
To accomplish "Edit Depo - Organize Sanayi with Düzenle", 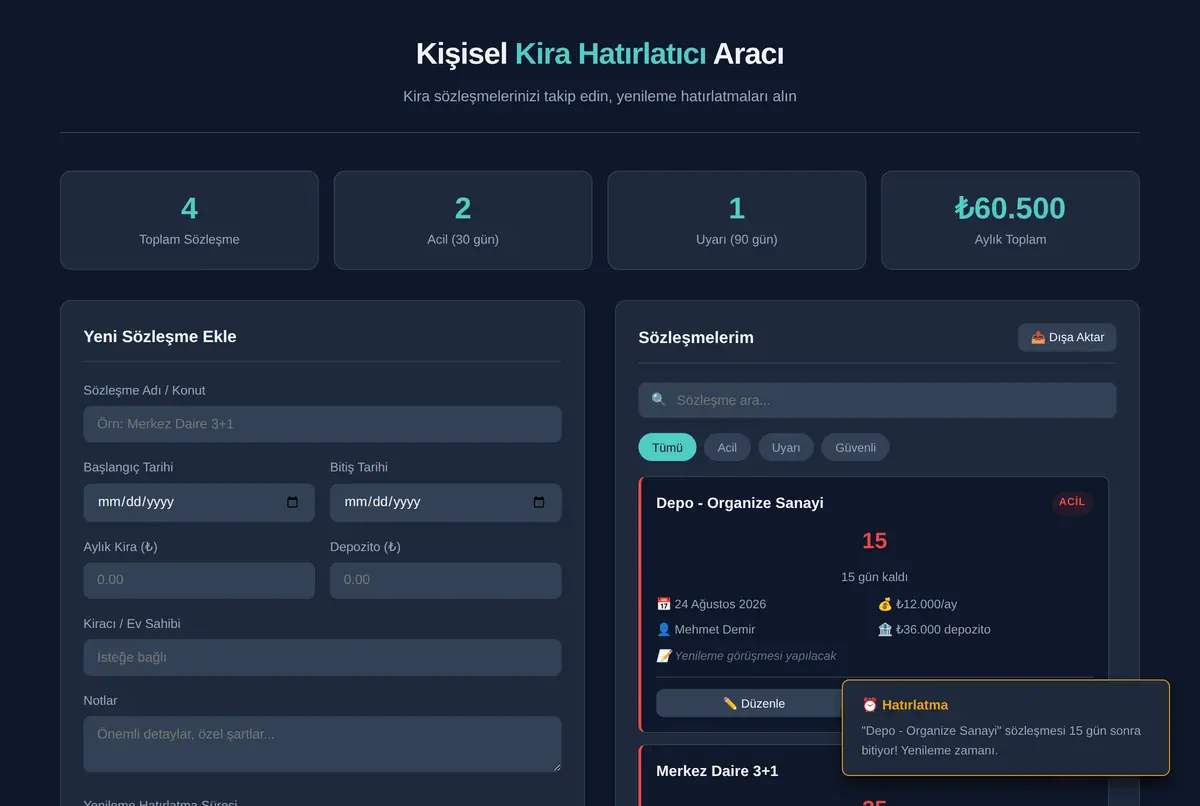I will tap(753, 703).
